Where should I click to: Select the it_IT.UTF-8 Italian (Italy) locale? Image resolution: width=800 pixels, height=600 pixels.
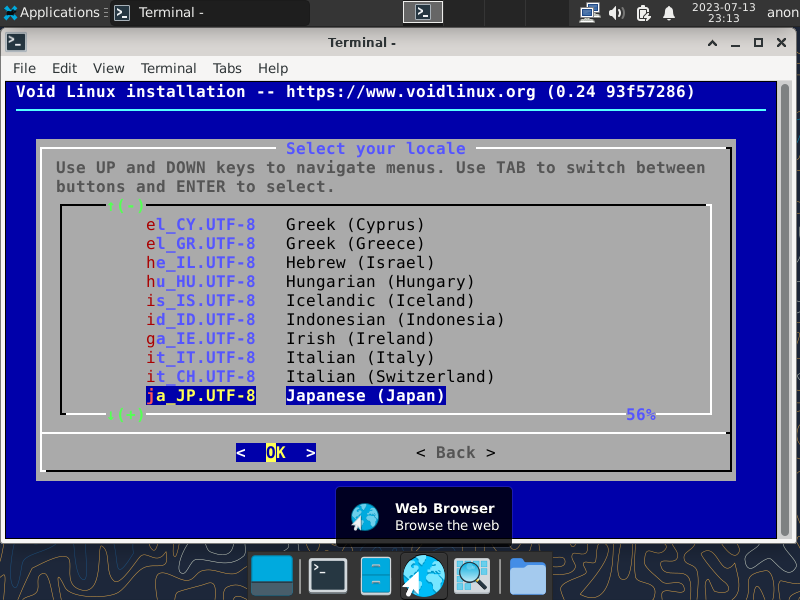point(290,358)
